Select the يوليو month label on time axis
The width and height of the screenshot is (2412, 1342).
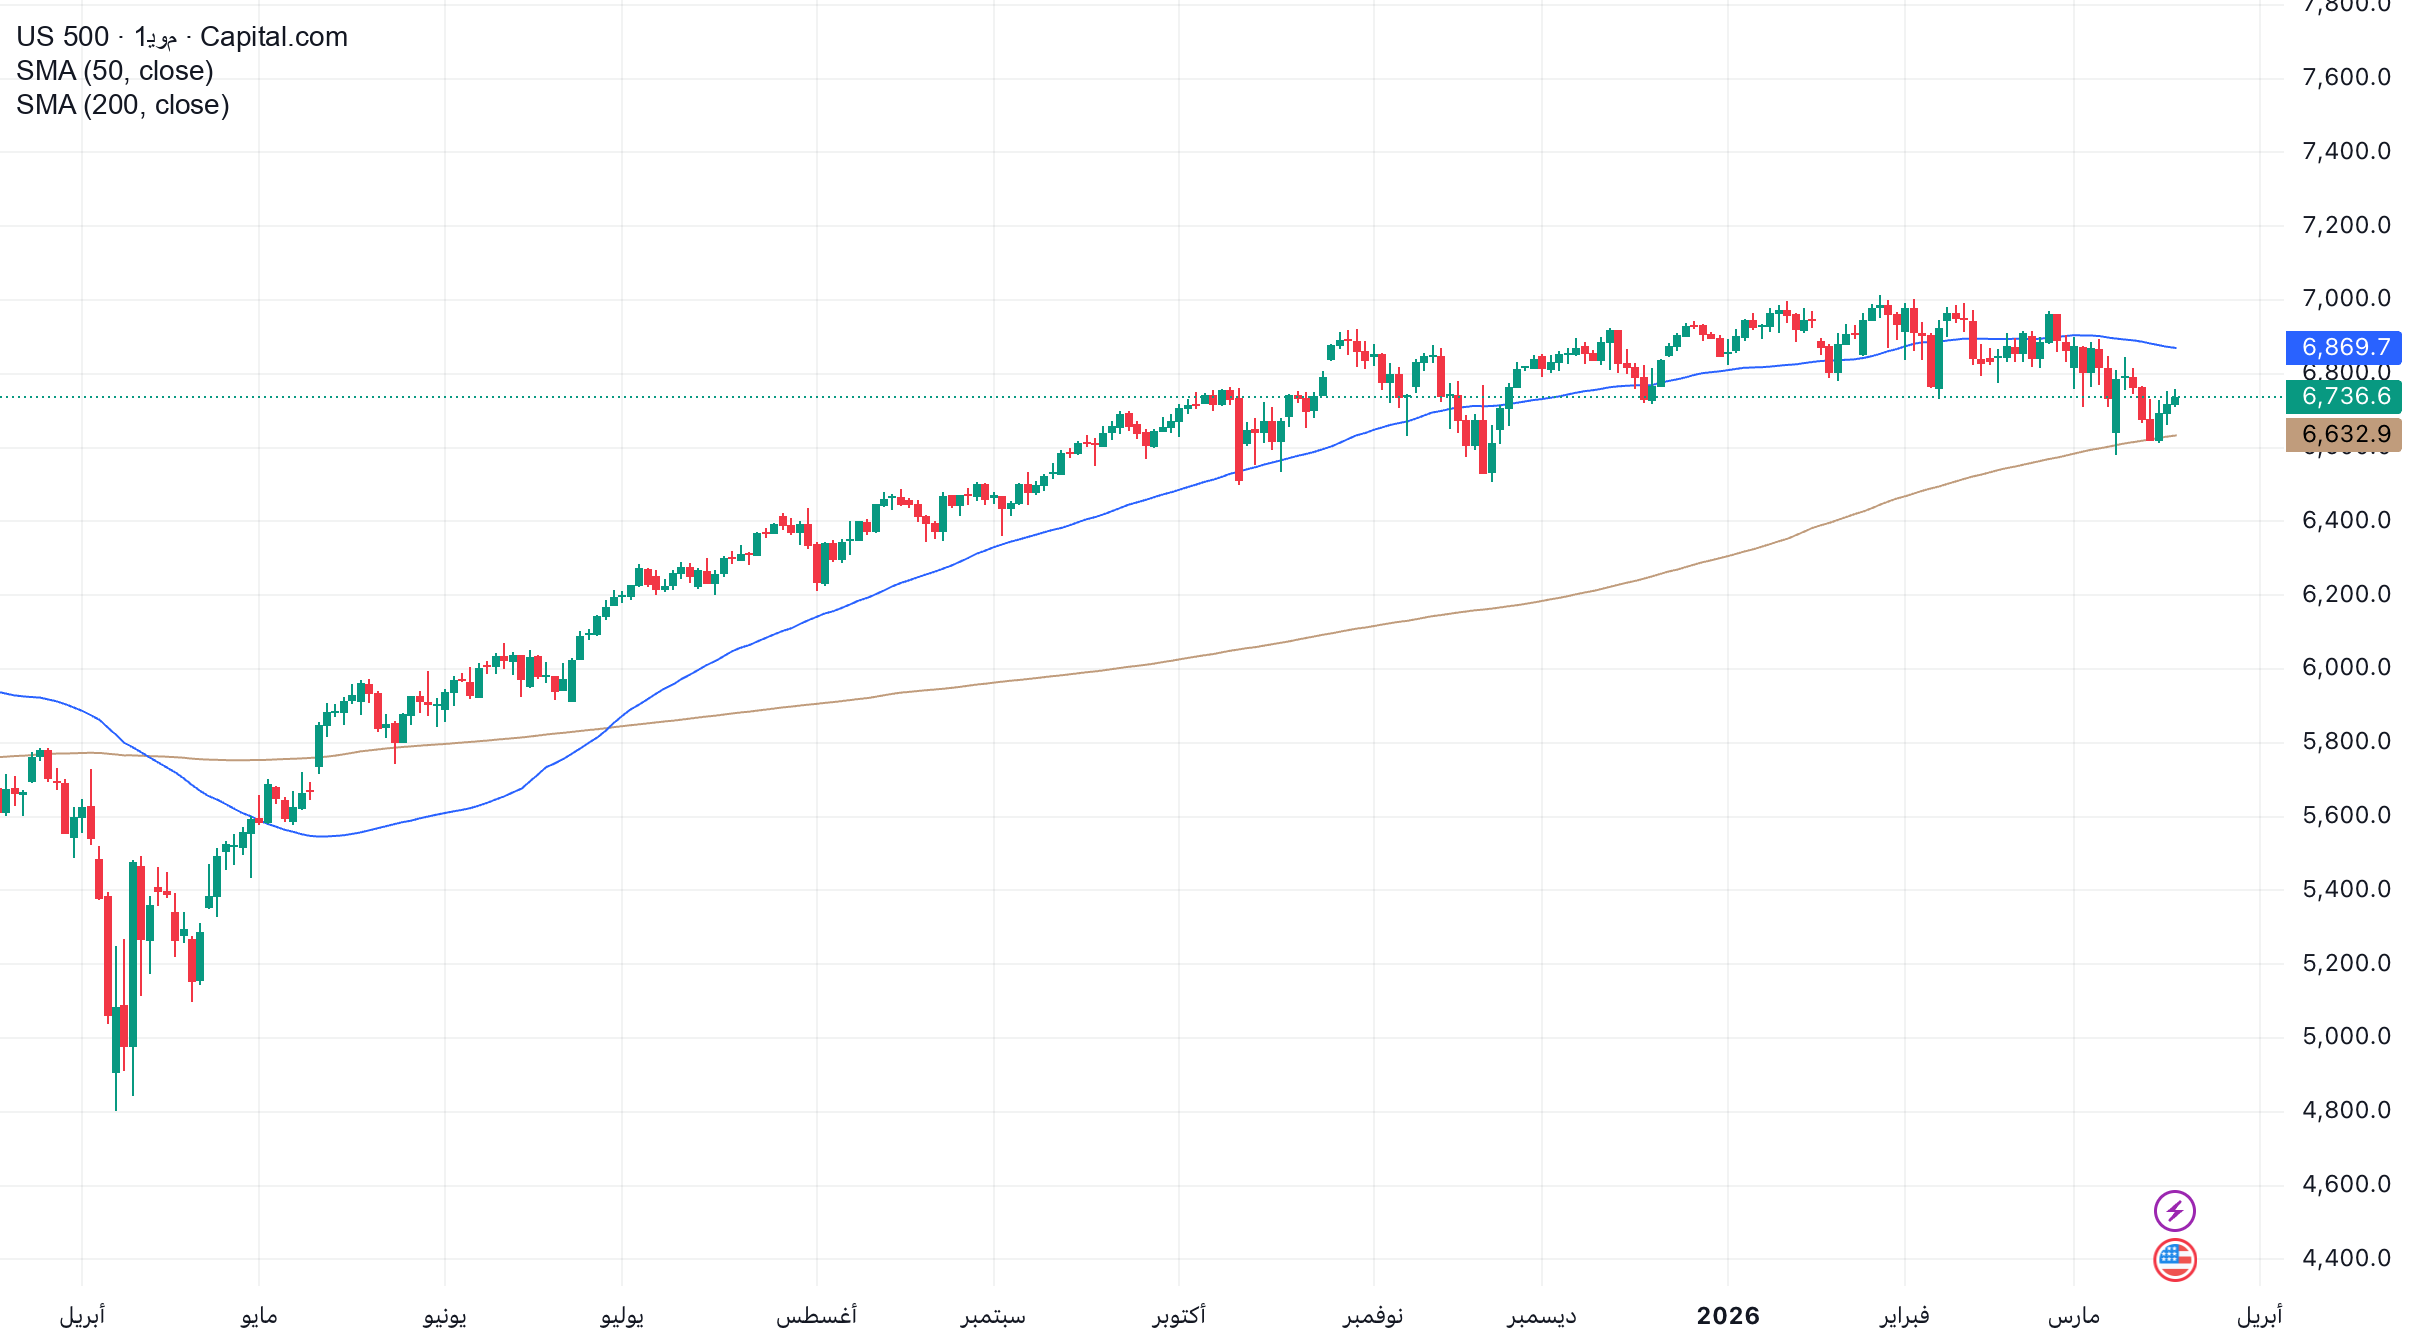click(x=622, y=1315)
